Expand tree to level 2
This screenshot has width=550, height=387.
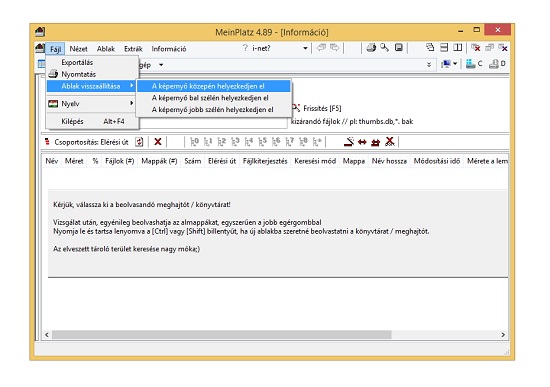(221, 142)
